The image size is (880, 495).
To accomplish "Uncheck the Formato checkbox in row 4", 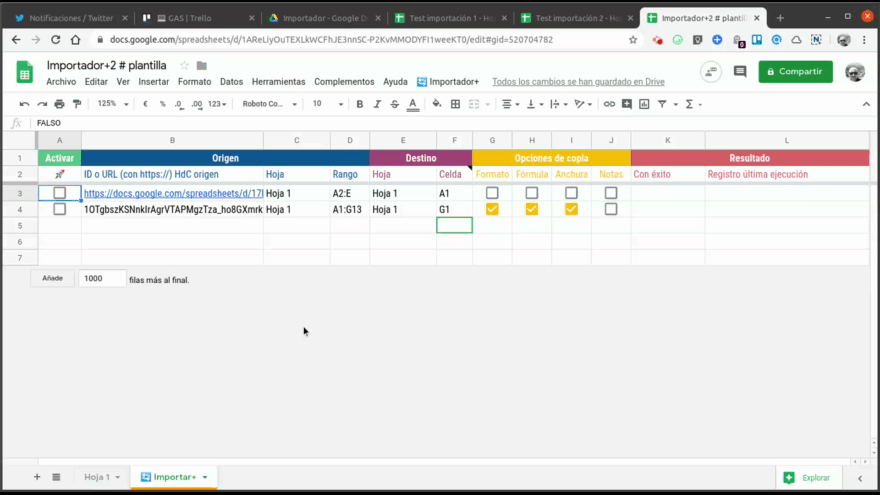I will tap(492, 209).
